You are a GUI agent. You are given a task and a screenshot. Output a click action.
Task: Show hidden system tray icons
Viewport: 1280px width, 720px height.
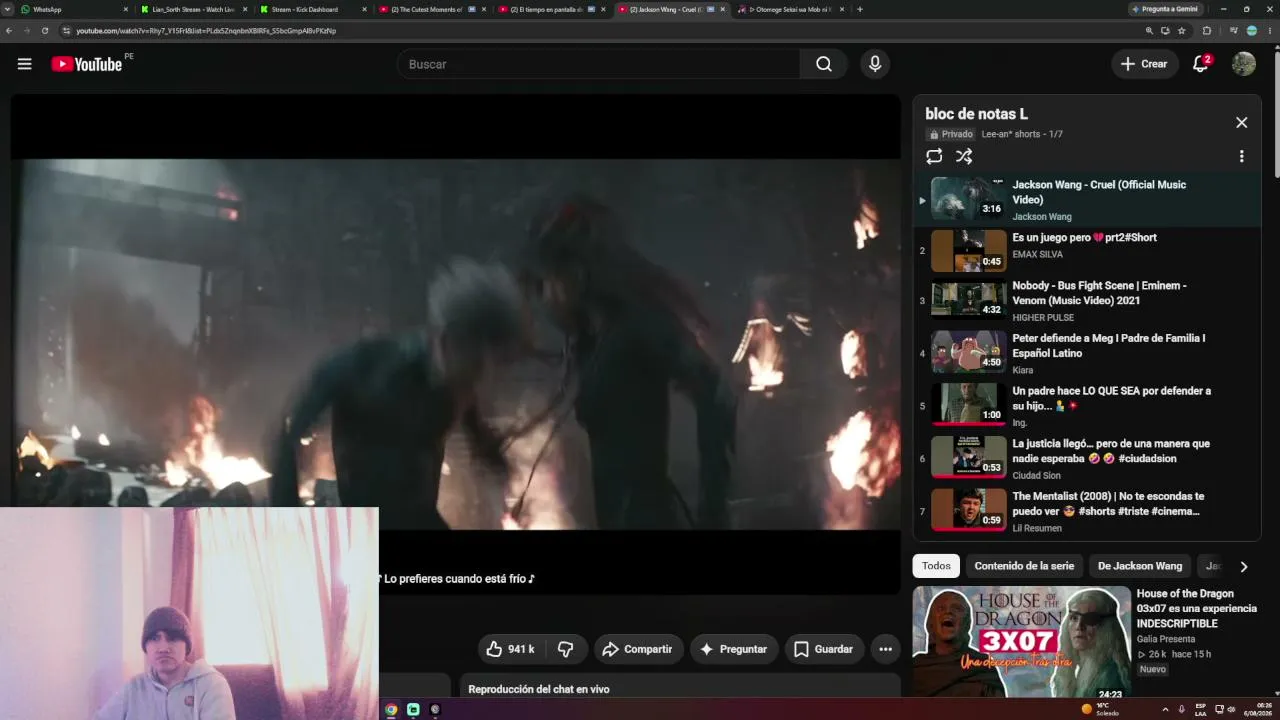1165,709
